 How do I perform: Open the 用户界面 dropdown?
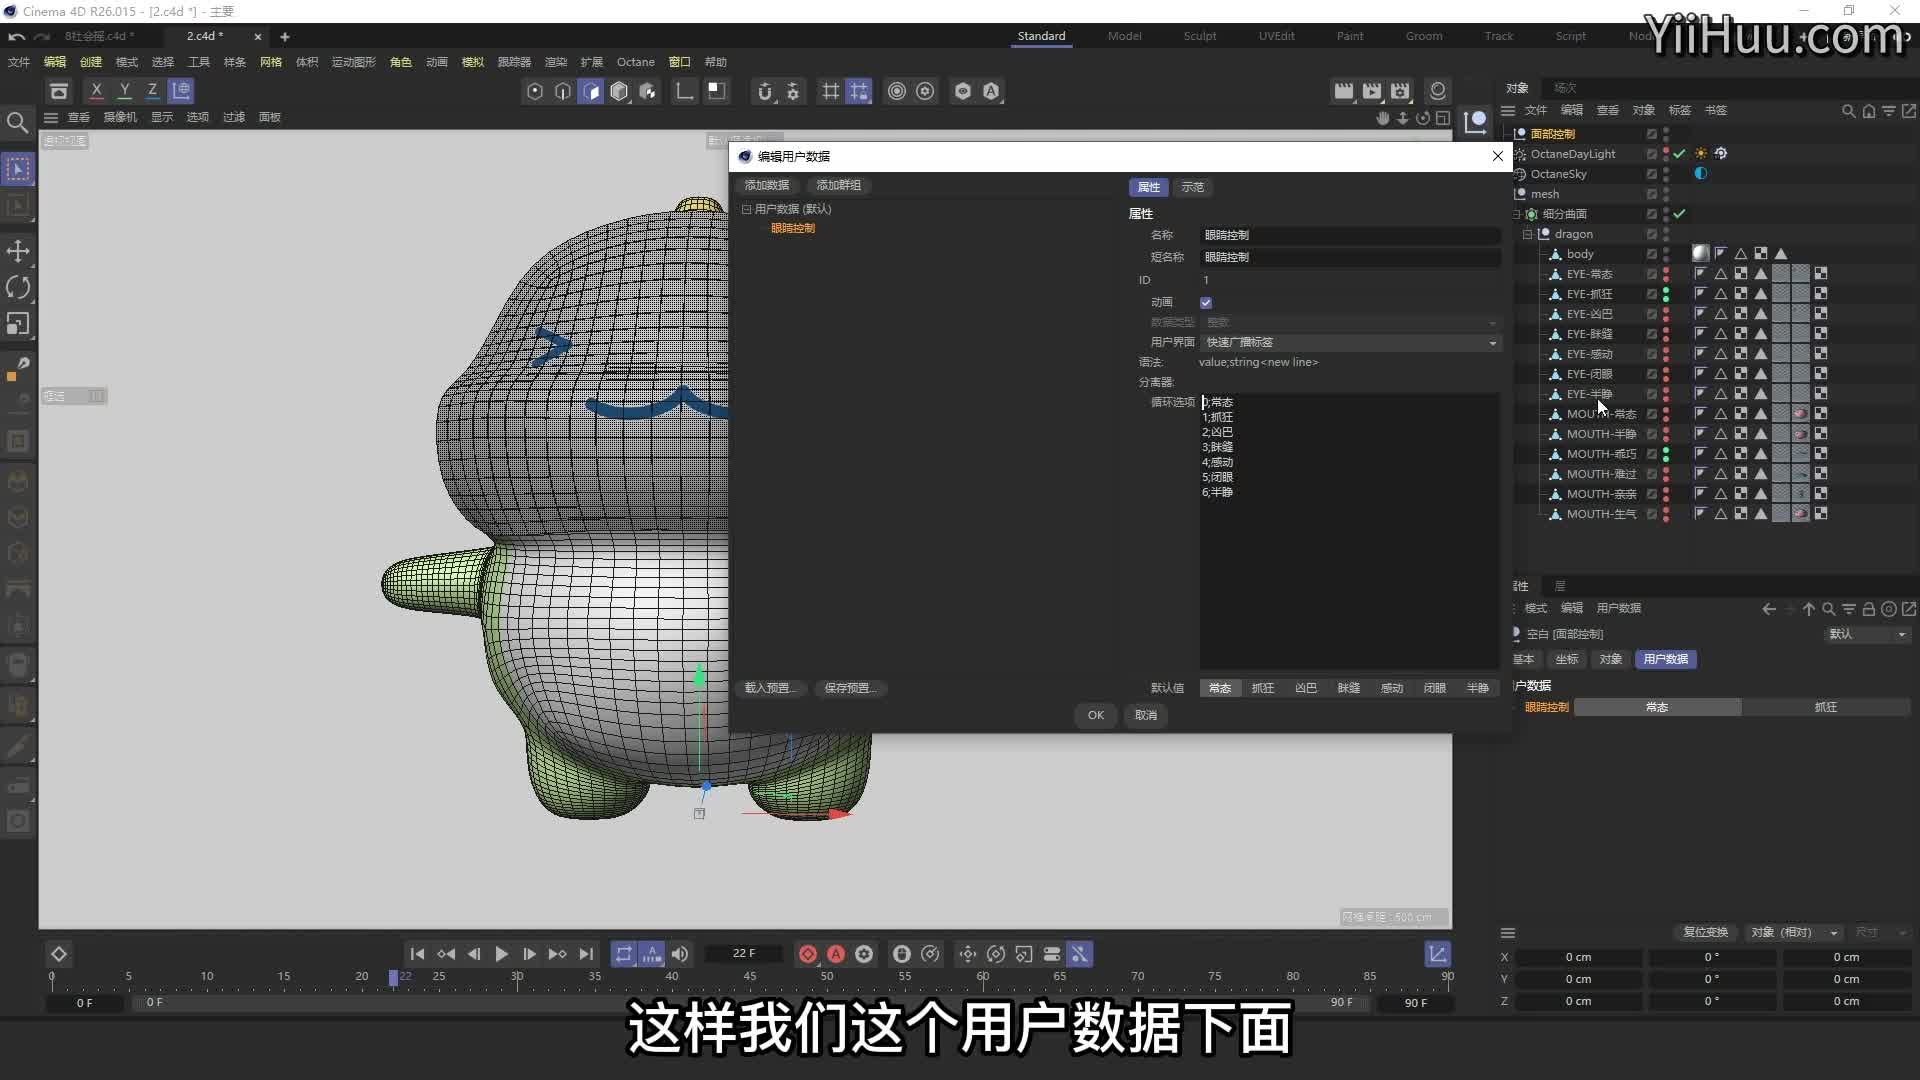[x=1350, y=342]
